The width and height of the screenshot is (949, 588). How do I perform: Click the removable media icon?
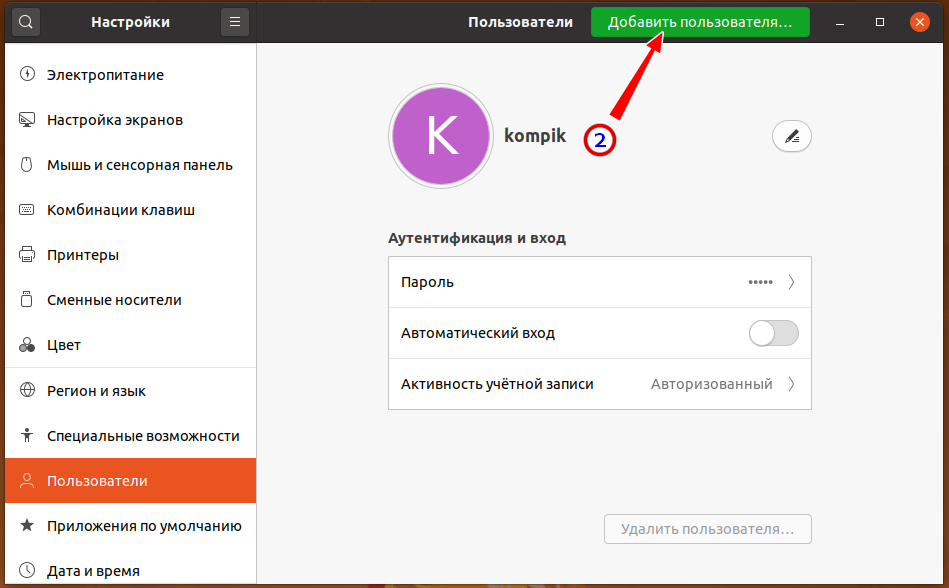pos(27,300)
